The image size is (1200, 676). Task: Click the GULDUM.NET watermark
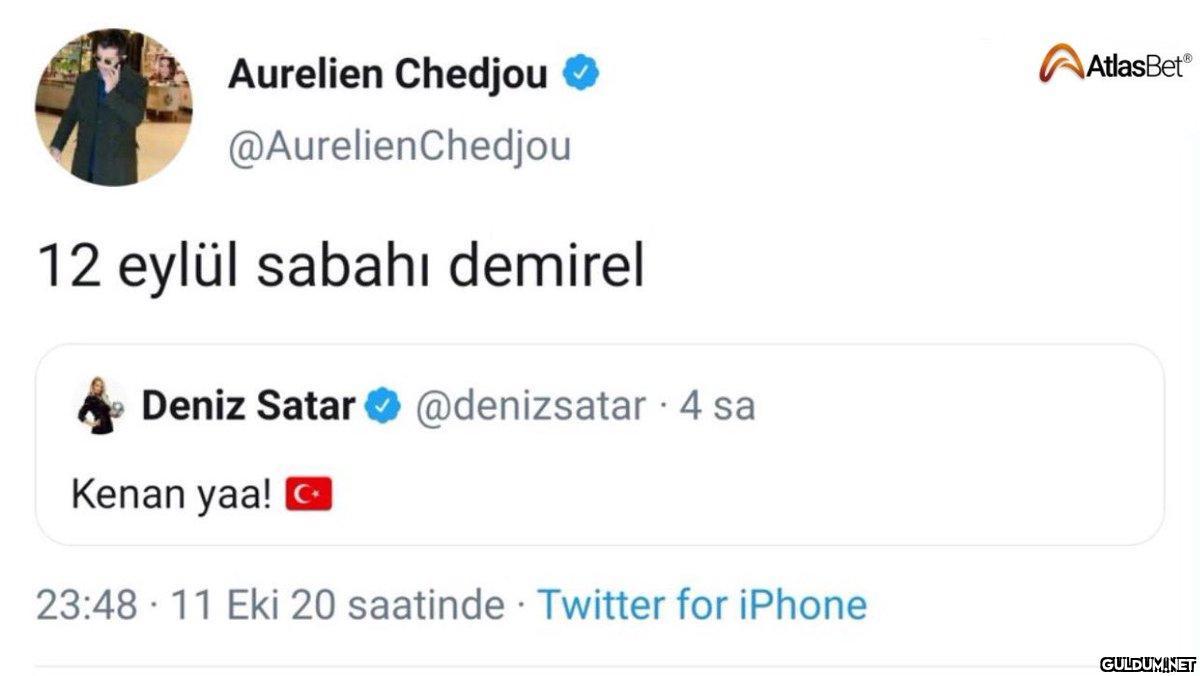[x=1148, y=664]
